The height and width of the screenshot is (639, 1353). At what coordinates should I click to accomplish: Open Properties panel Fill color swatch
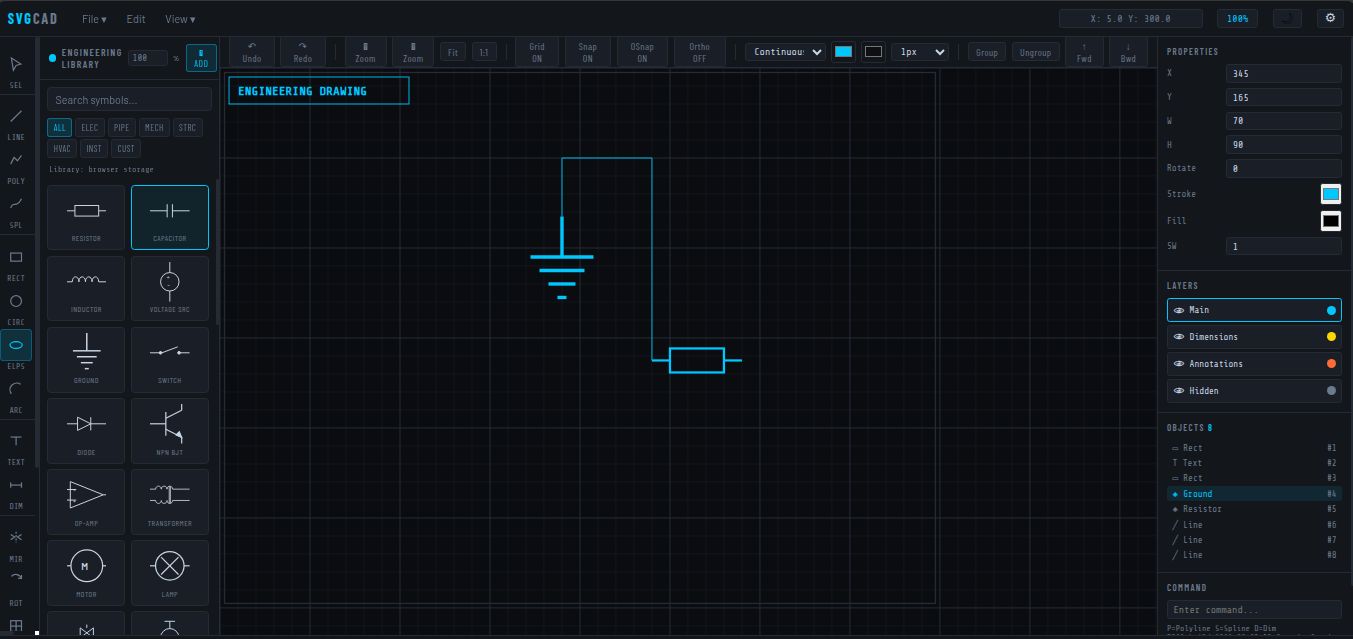1331,221
